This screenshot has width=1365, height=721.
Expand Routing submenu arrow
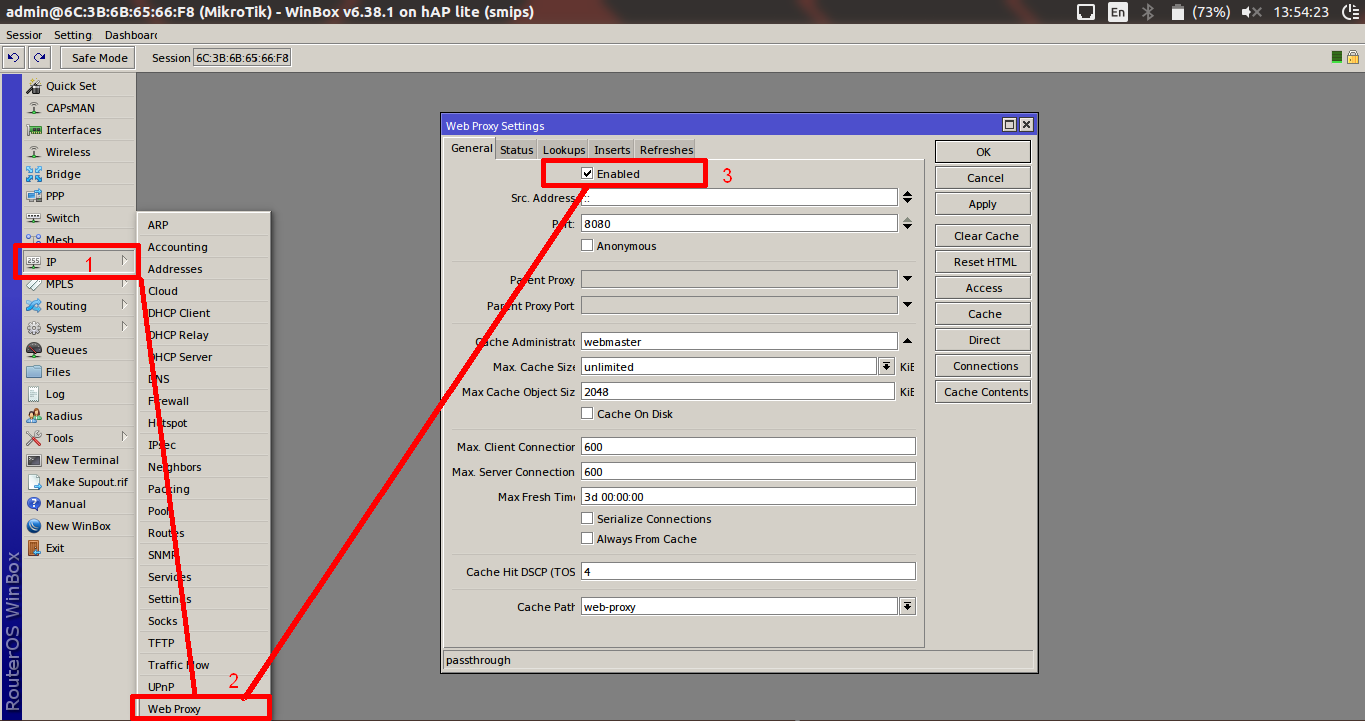124,305
